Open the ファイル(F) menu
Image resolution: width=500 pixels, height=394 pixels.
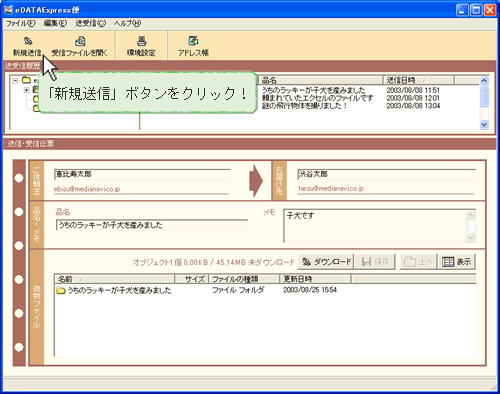(21, 23)
